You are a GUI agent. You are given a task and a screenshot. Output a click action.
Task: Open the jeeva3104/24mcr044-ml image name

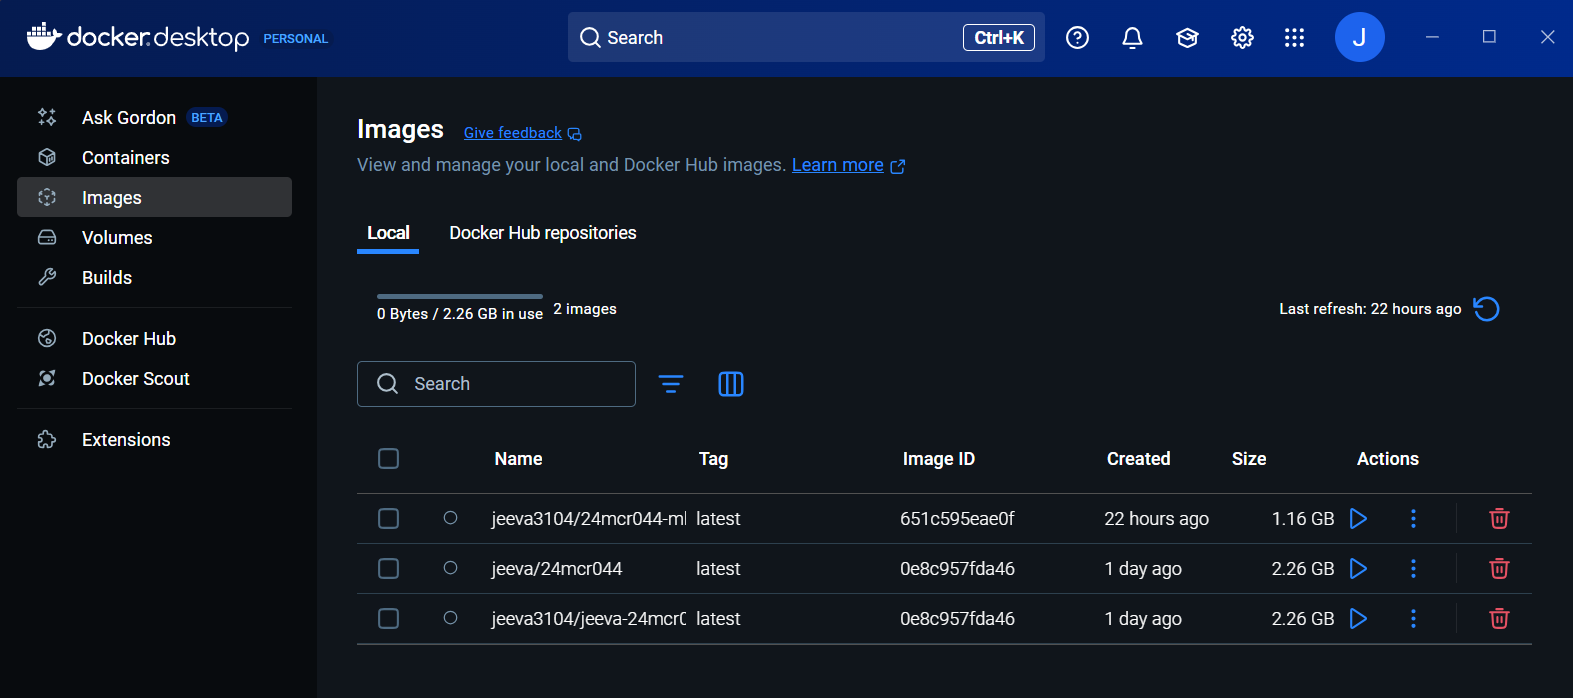pos(589,519)
